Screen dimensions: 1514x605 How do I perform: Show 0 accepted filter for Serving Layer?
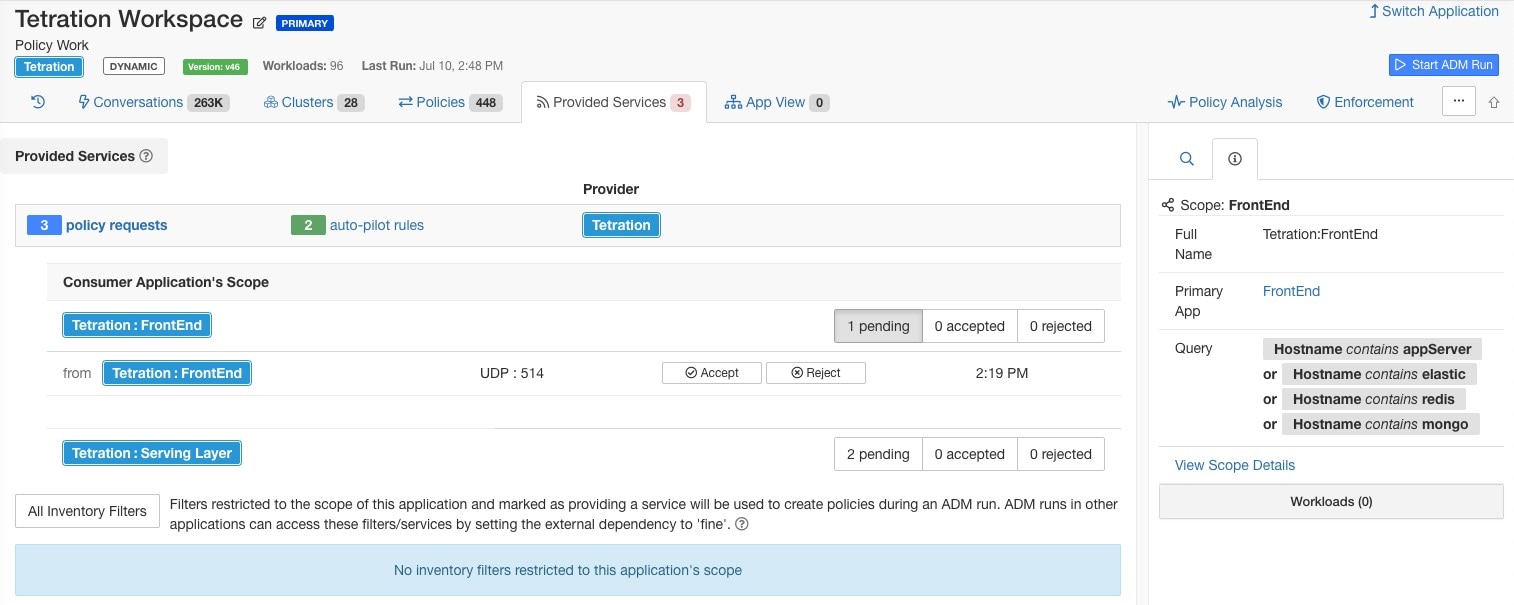click(969, 454)
